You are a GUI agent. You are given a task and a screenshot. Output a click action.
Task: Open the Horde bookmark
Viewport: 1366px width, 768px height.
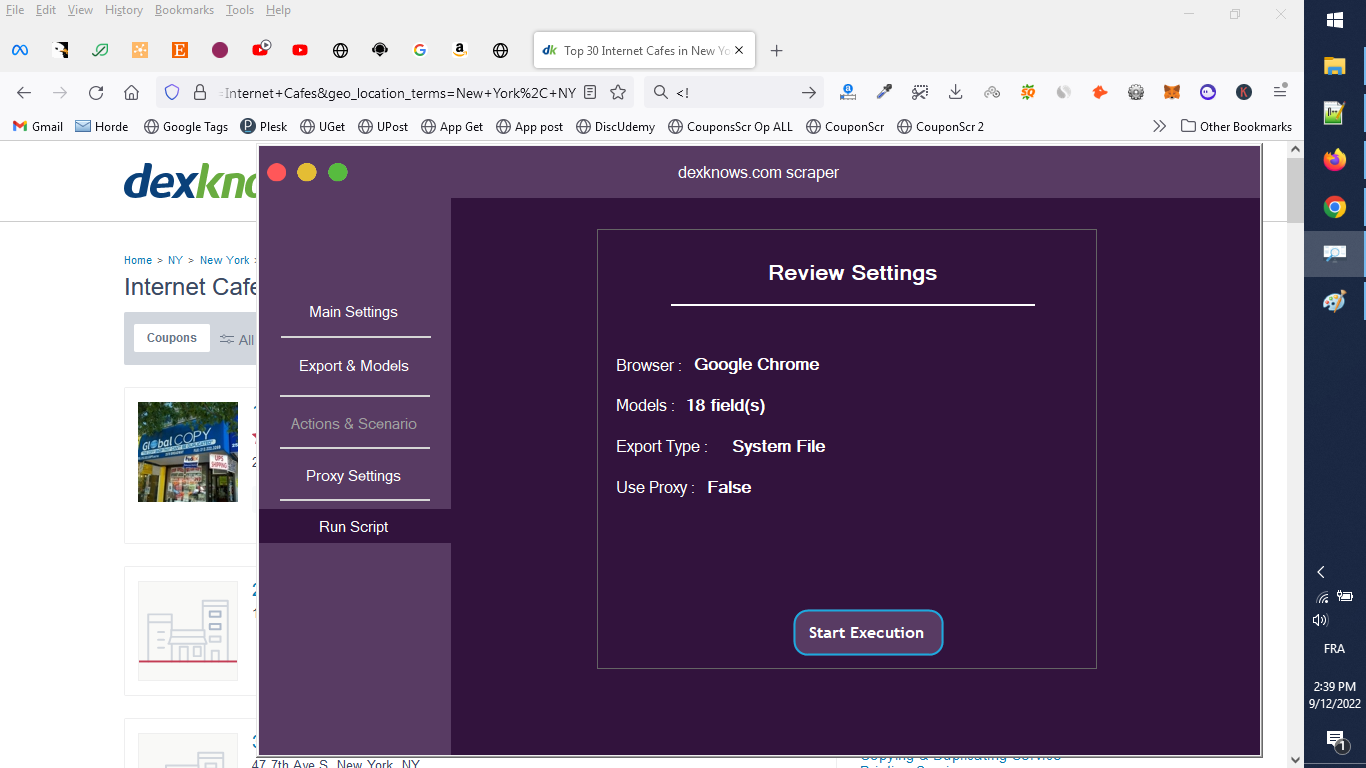point(102,127)
